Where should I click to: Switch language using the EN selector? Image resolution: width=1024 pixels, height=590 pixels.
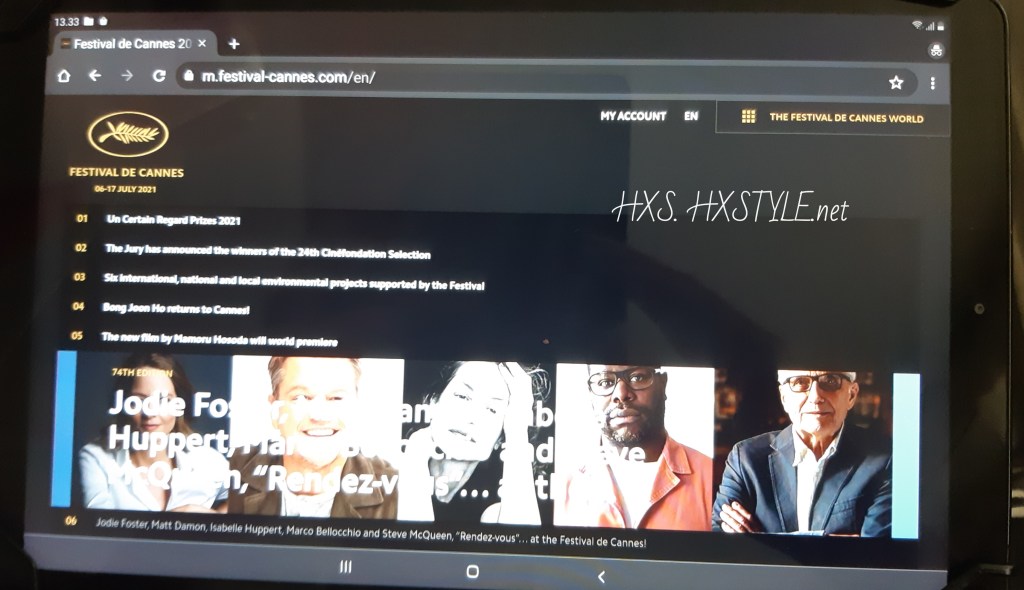click(x=690, y=116)
